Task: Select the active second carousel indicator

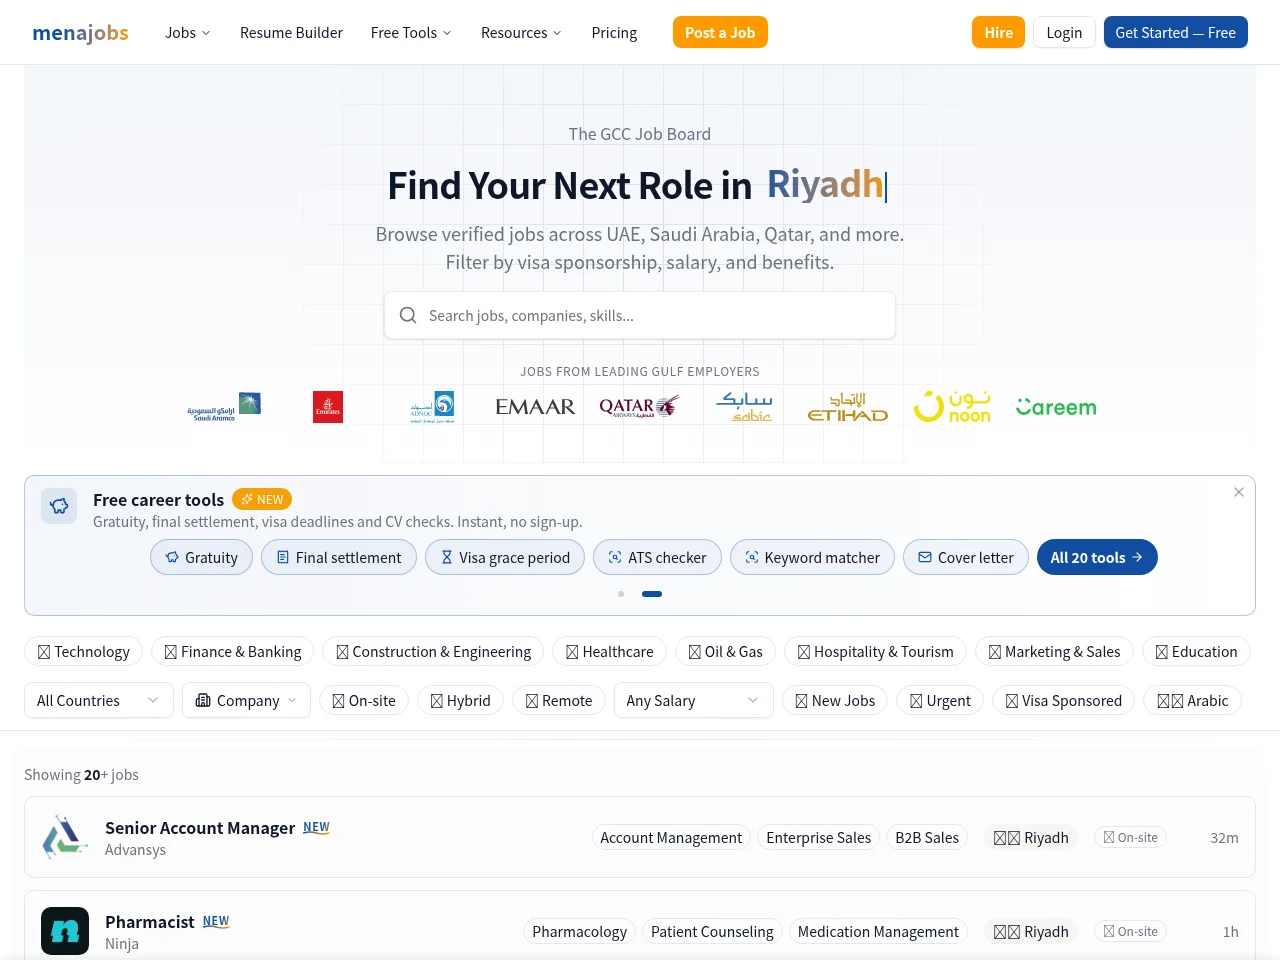Action: coord(652,594)
